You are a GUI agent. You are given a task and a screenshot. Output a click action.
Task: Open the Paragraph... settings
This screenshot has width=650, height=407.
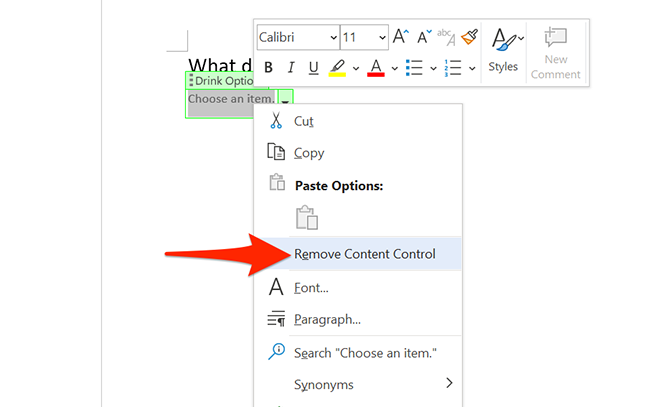(x=327, y=320)
